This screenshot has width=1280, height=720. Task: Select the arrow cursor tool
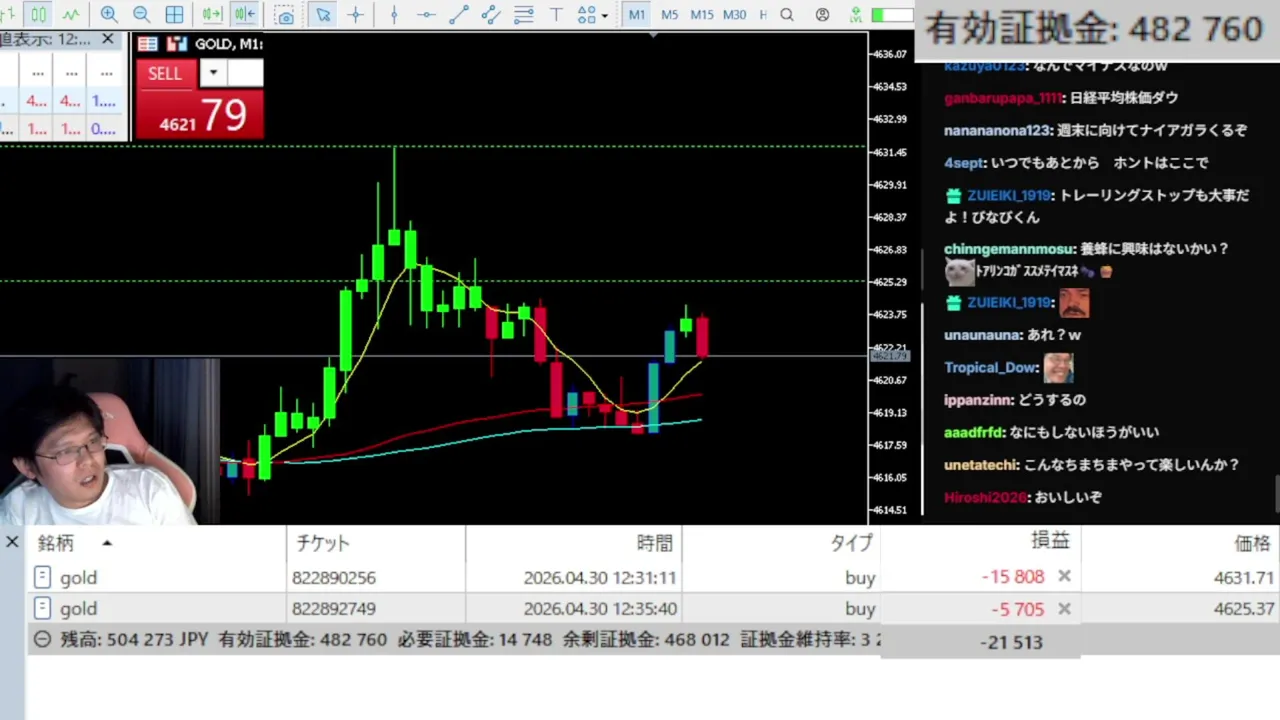coord(322,14)
